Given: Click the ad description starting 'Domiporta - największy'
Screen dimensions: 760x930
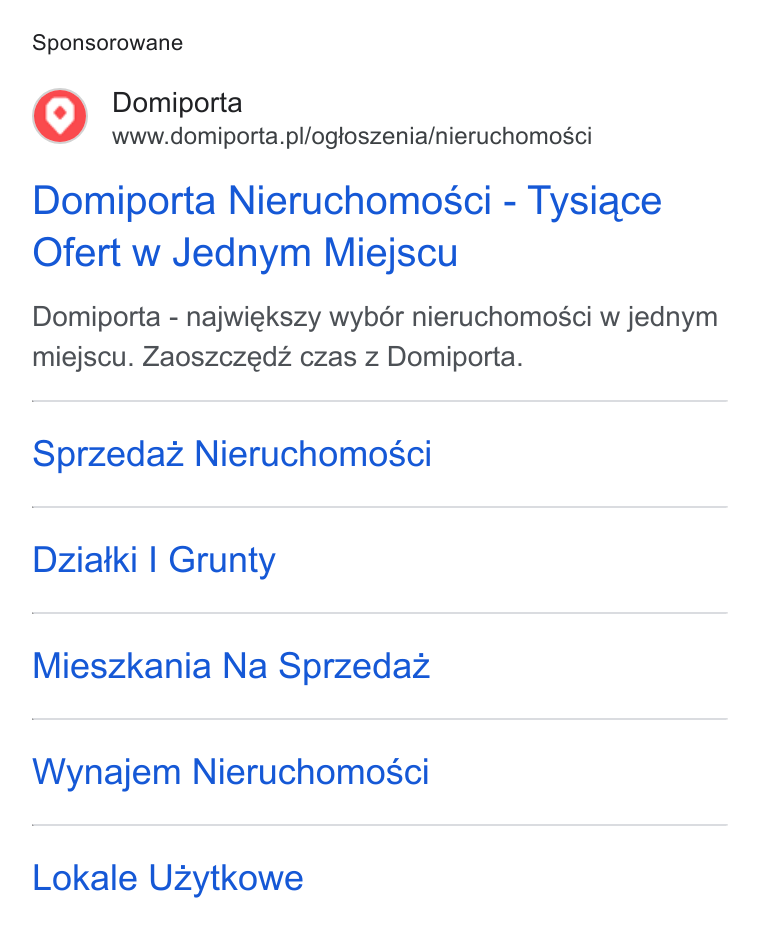Looking at the screenshot, I should (375, 337).
